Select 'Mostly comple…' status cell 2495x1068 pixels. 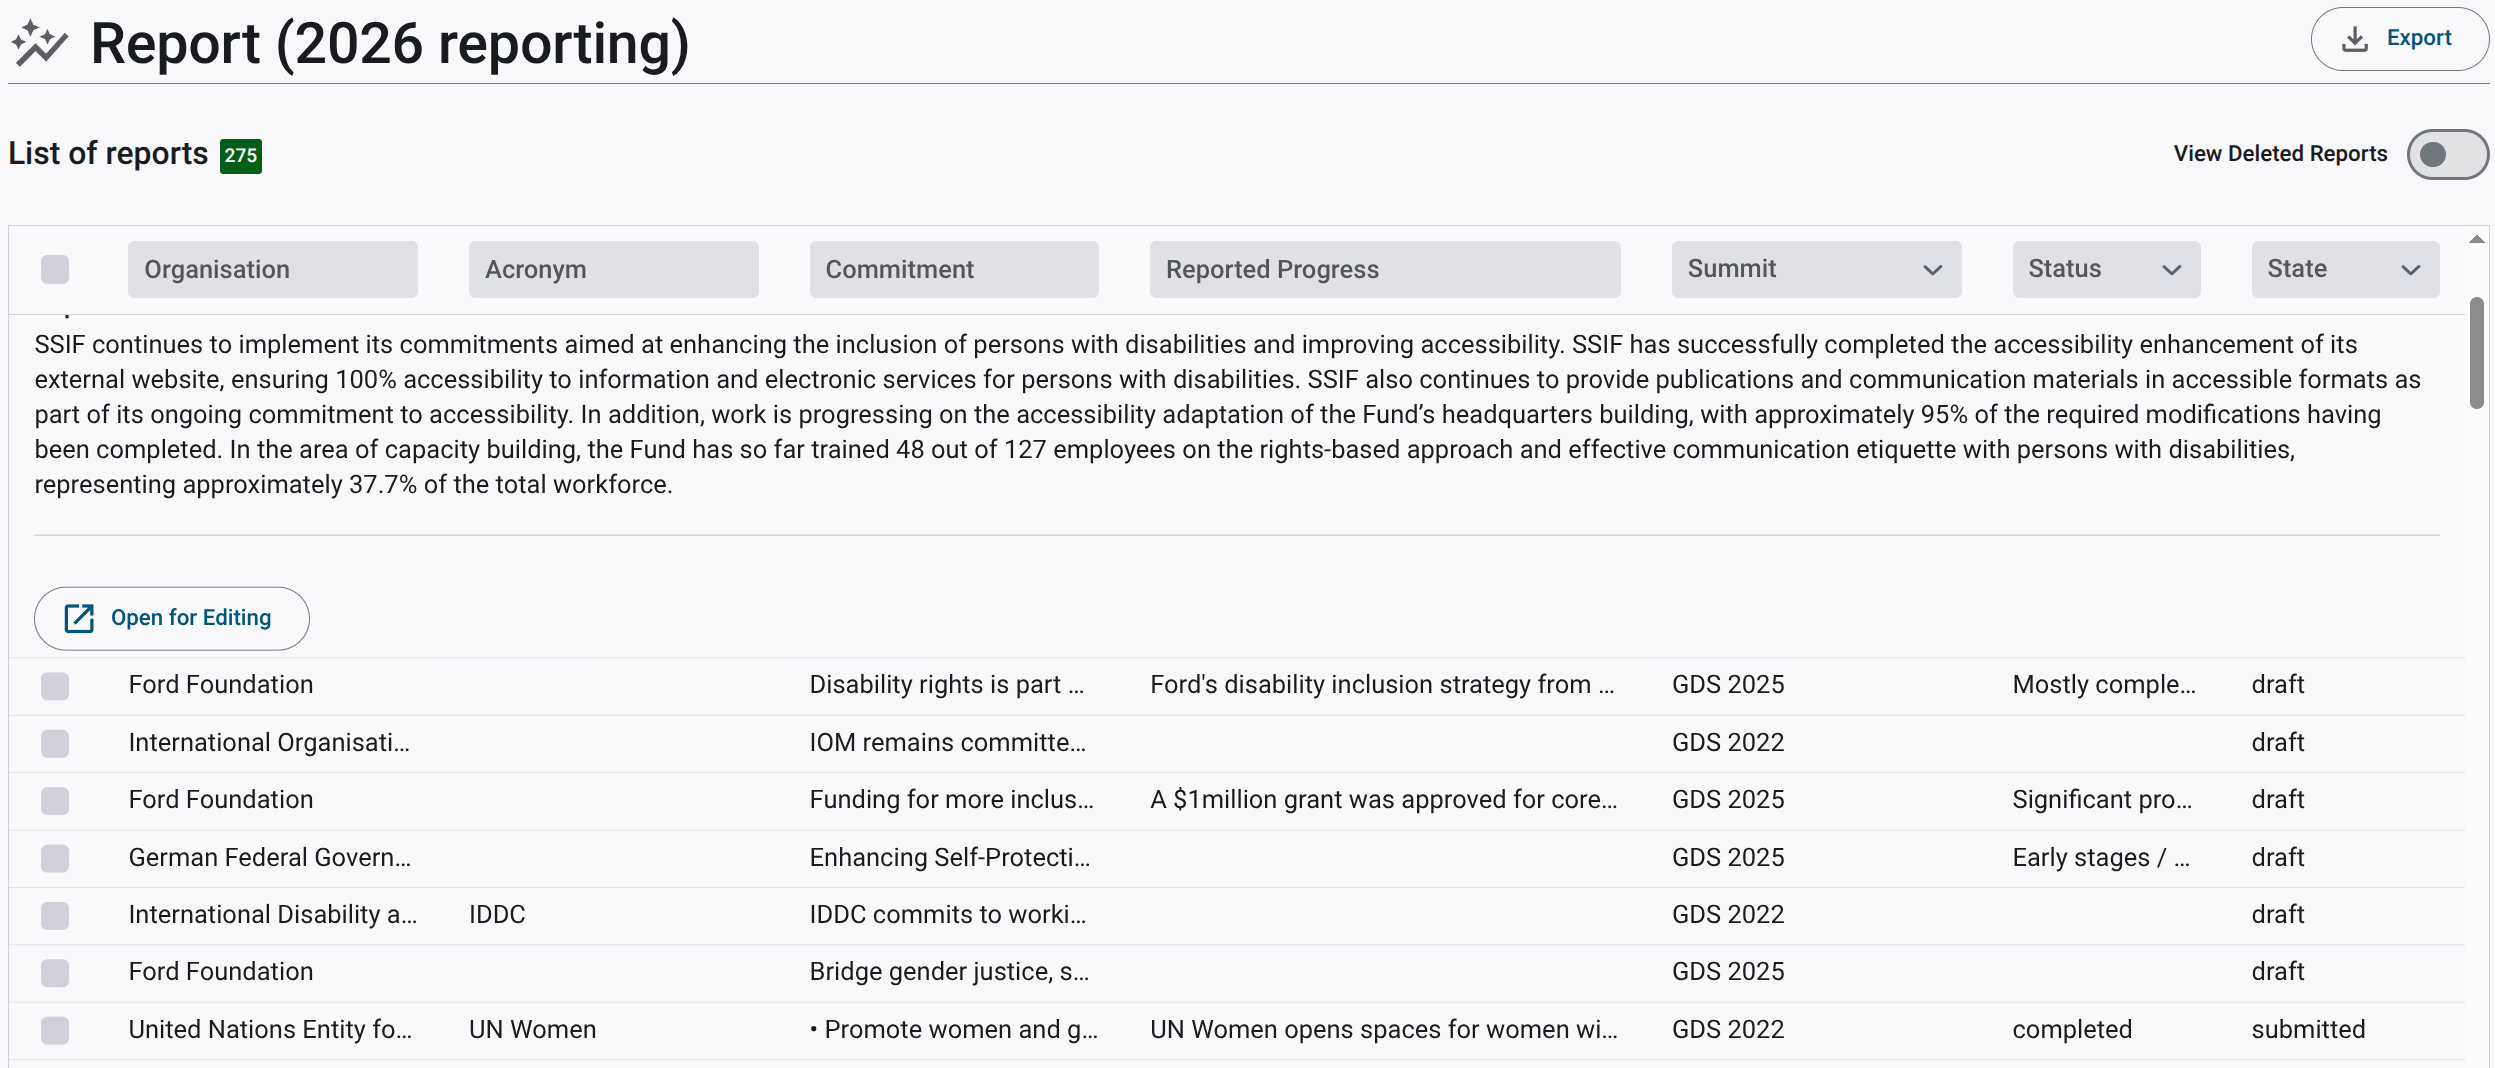point(2104,685)
